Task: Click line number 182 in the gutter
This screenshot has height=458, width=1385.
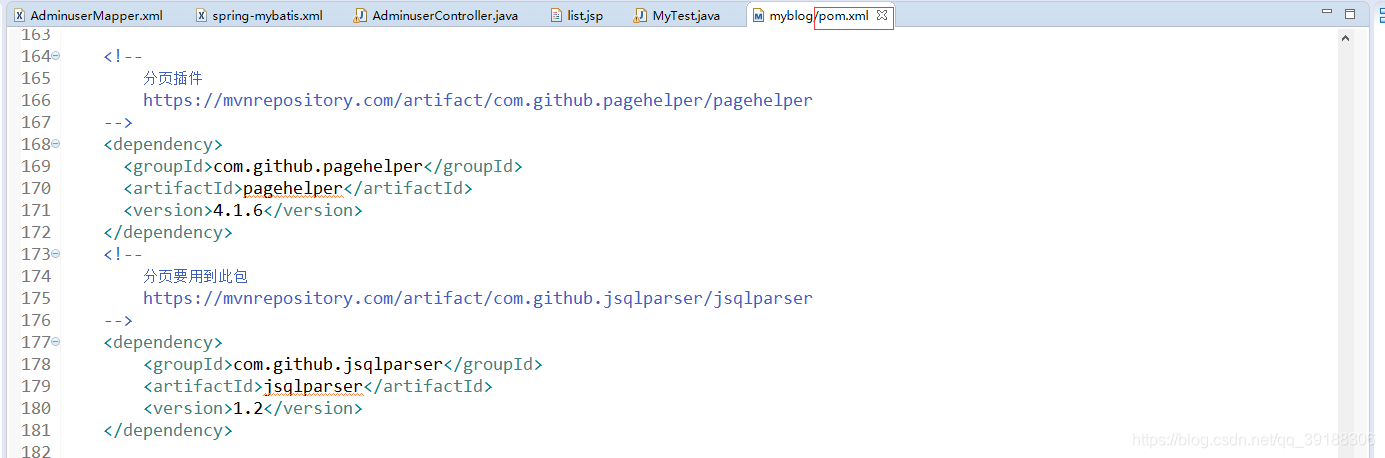Action: tap(35, 452)
